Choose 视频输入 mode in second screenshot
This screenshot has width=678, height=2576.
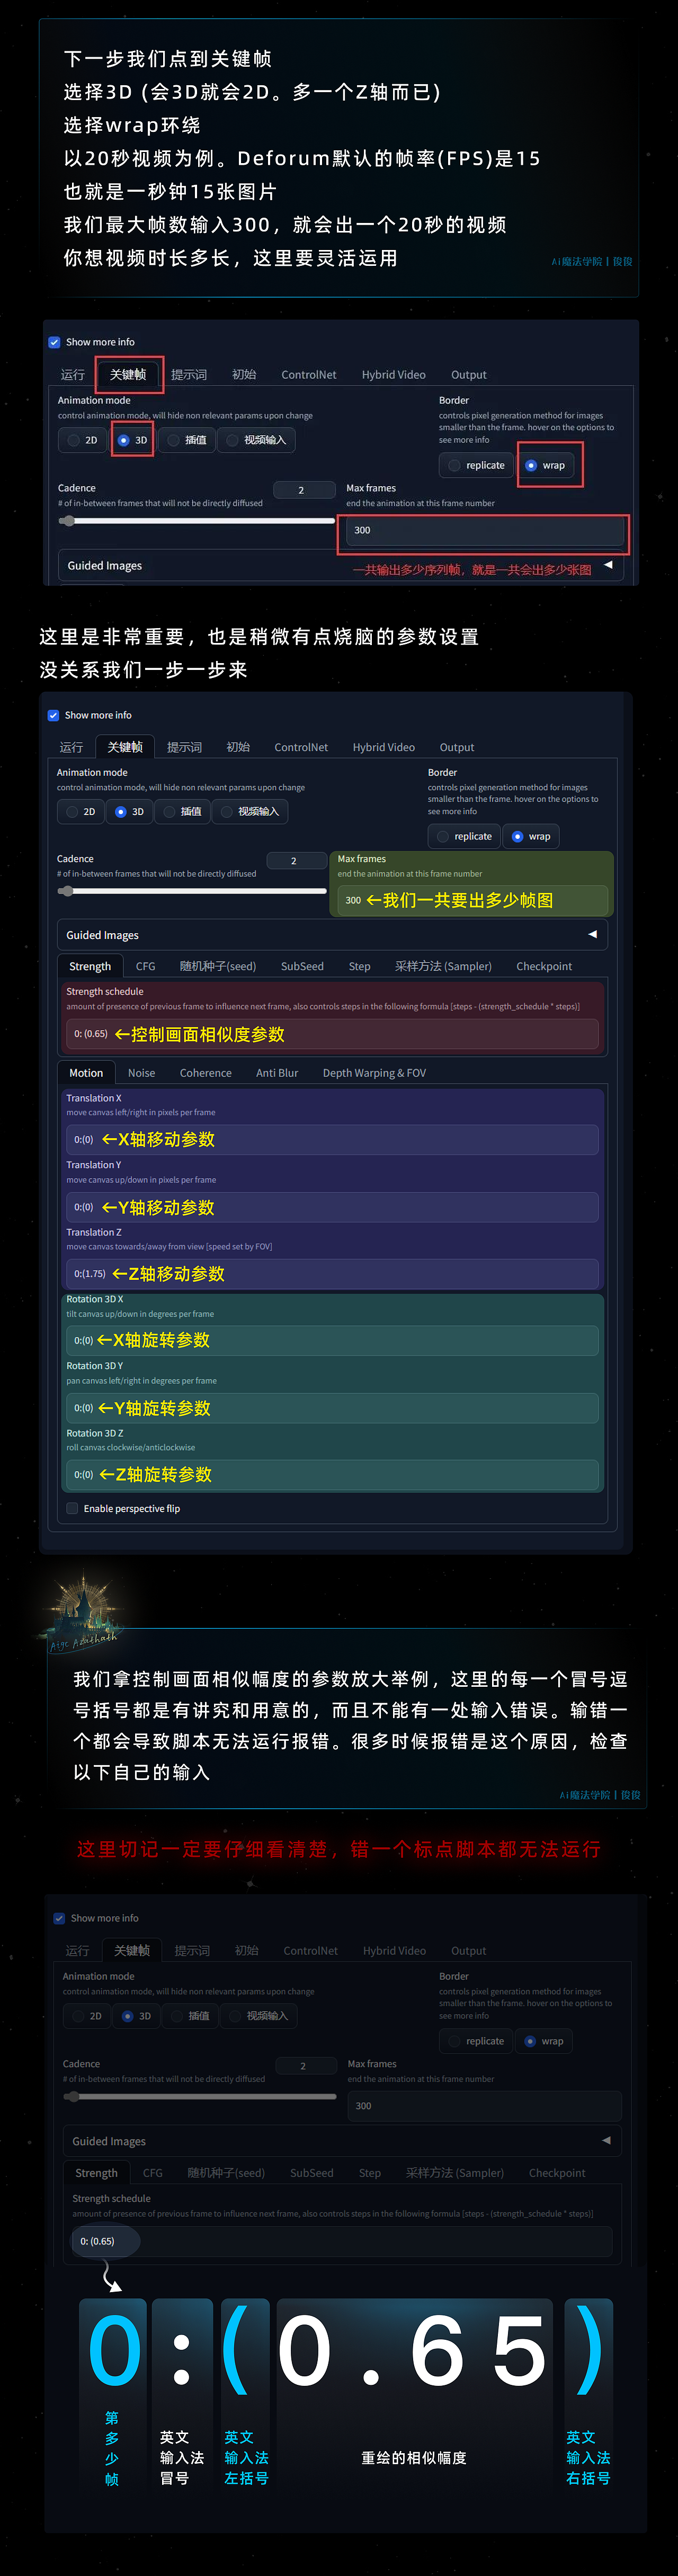[251, 812]
